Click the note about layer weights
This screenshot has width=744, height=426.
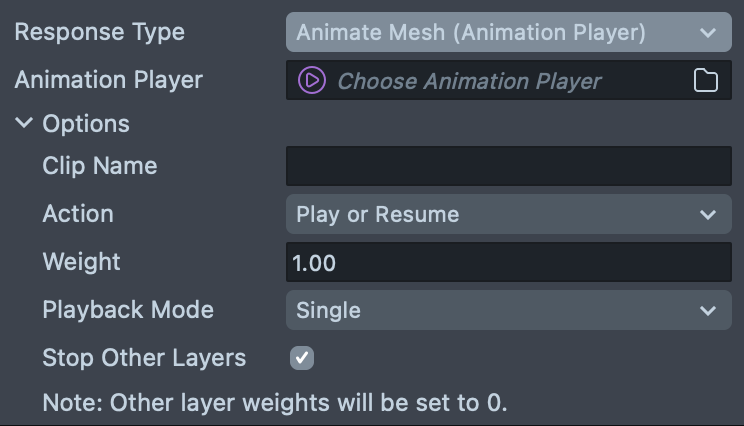tap(275, 403)
